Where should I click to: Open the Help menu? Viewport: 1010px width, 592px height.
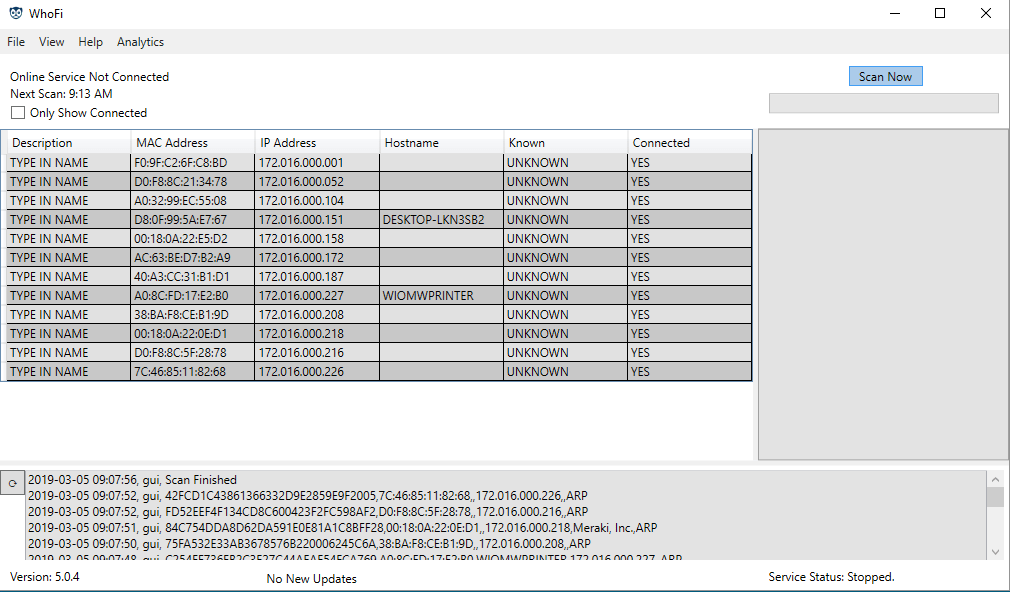coord(91,42)
